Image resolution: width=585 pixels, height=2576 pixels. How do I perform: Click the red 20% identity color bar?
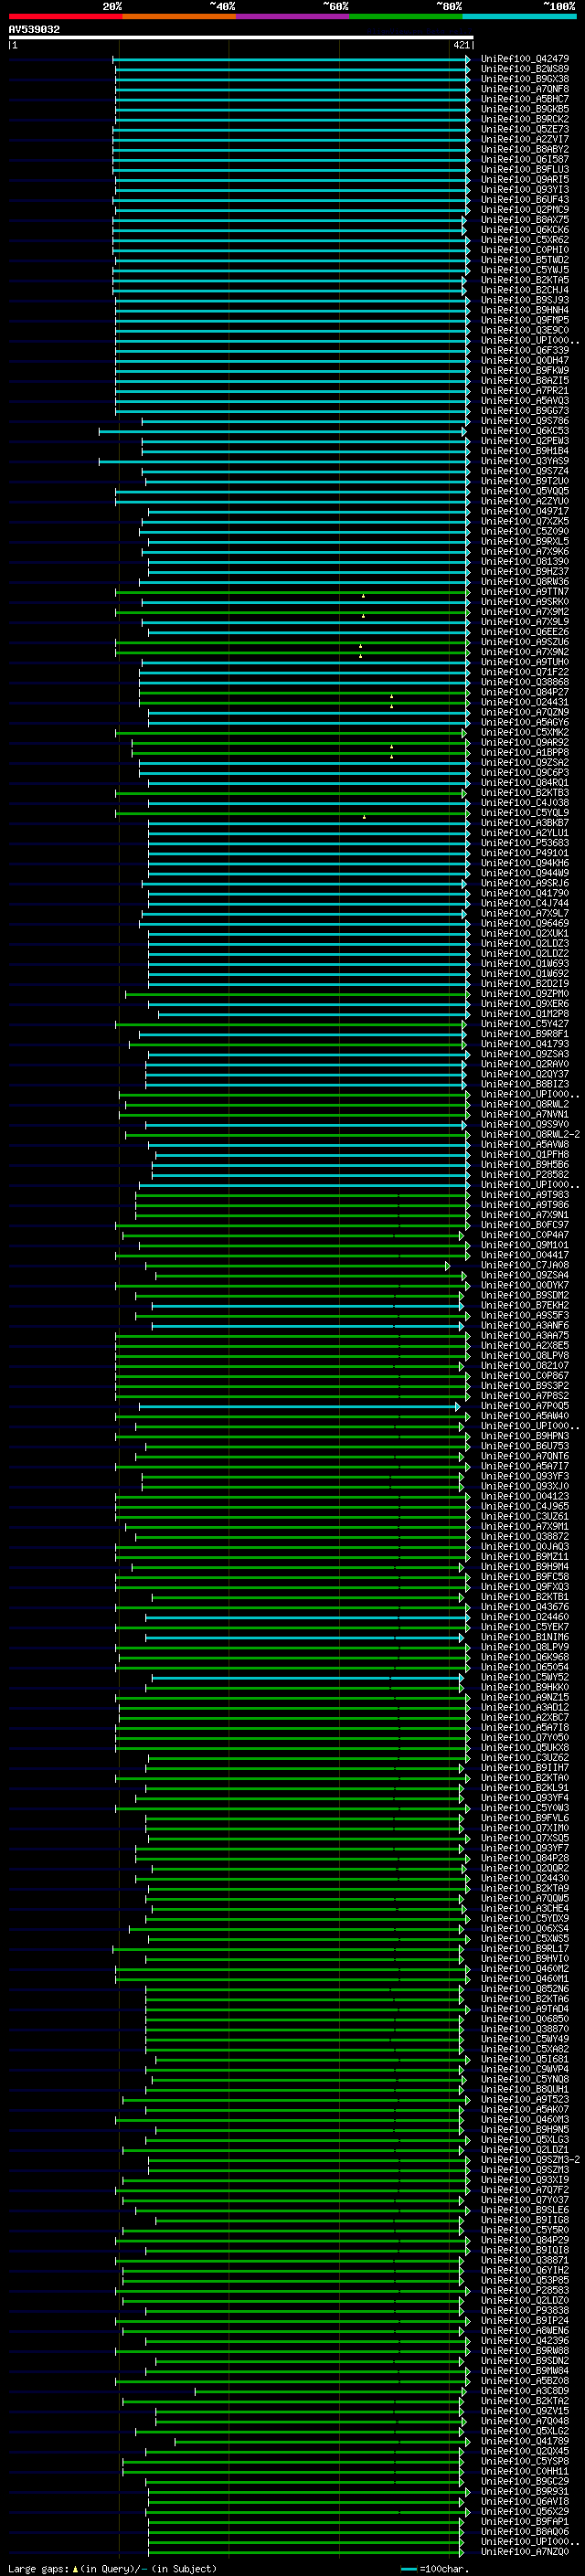click(65, 16)
